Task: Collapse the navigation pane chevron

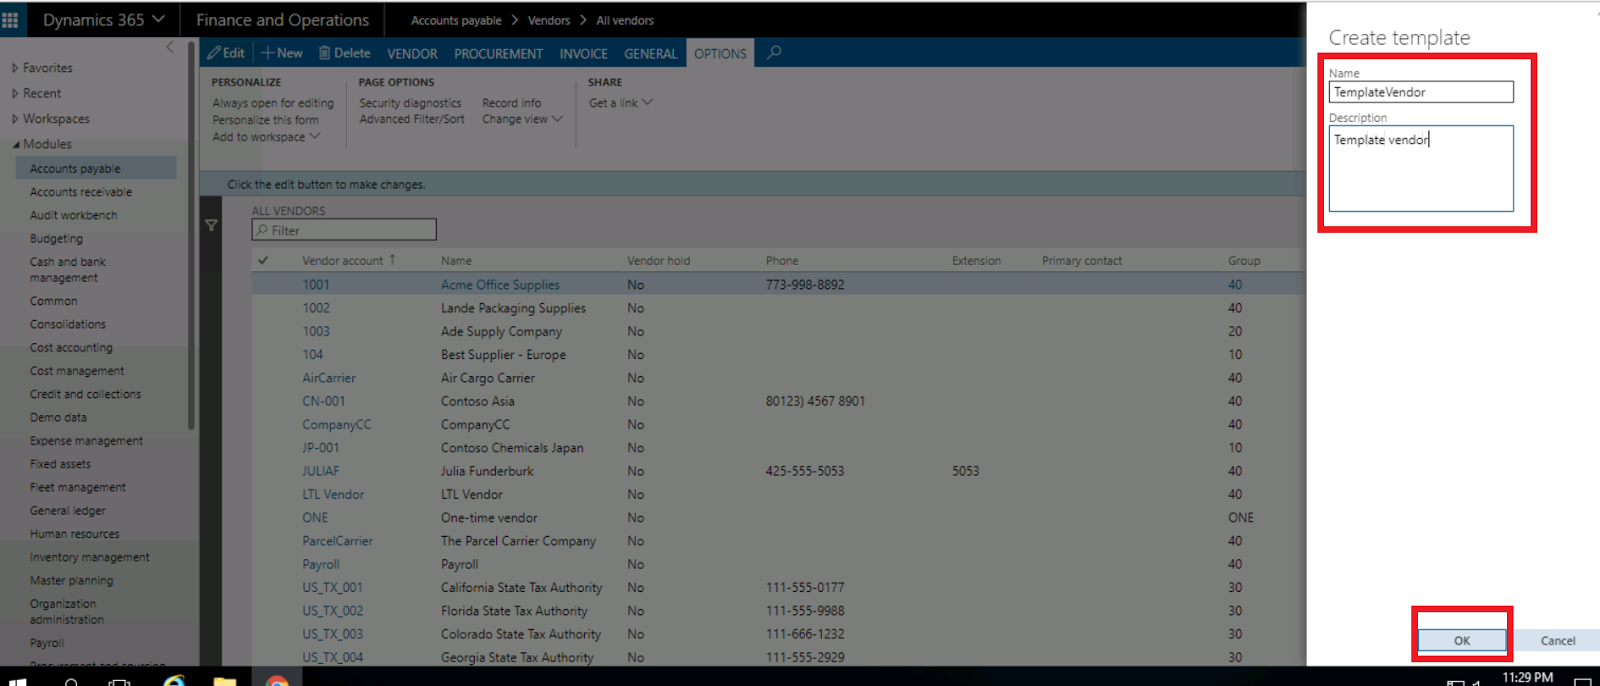Action: (x=170, y=47)
